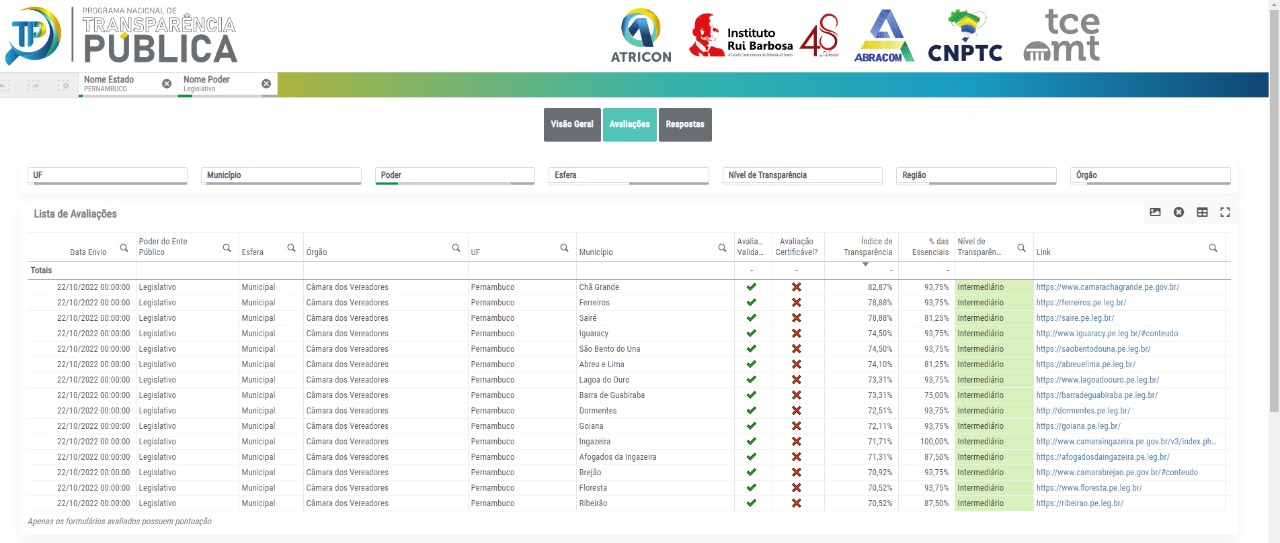
Task: Search in the Link column
Action: click(1213, 247)
